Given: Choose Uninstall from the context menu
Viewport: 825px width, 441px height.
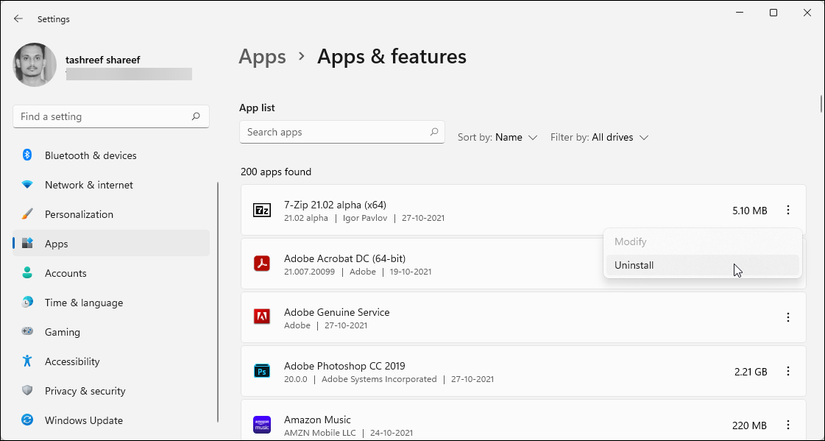Looking at the screenshot, I should [634, 265].
